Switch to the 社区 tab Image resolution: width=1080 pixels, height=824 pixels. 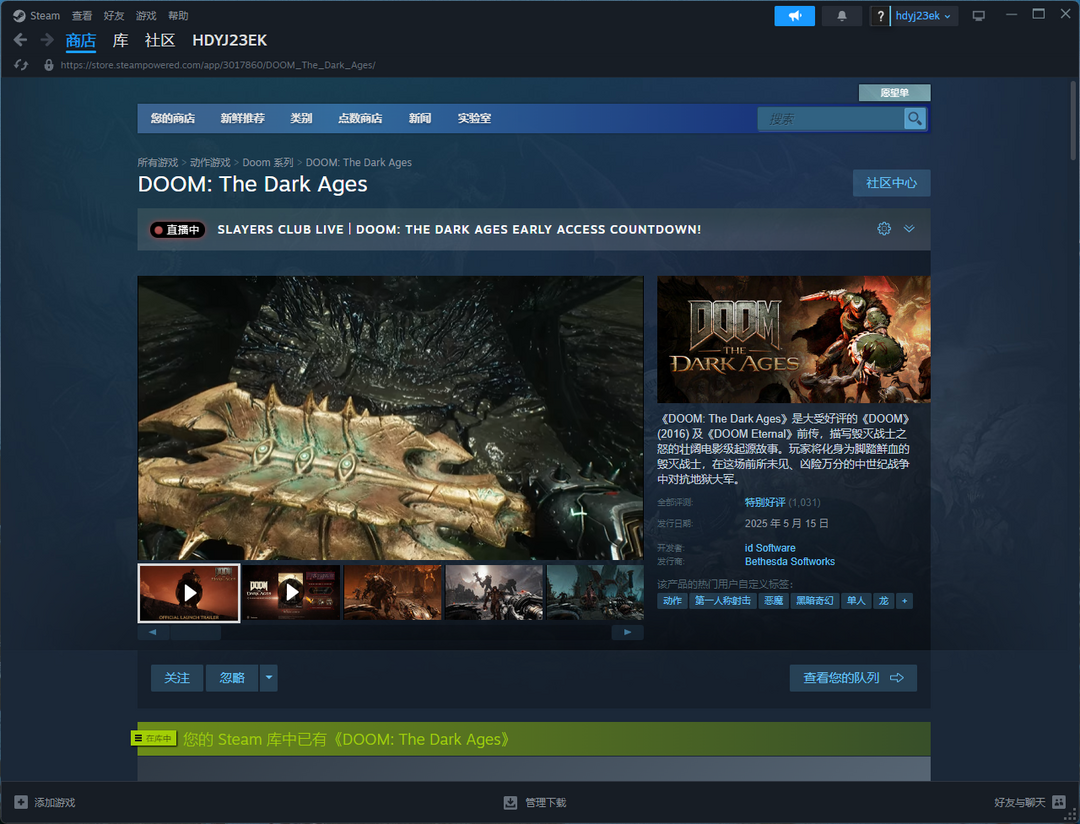160,41
